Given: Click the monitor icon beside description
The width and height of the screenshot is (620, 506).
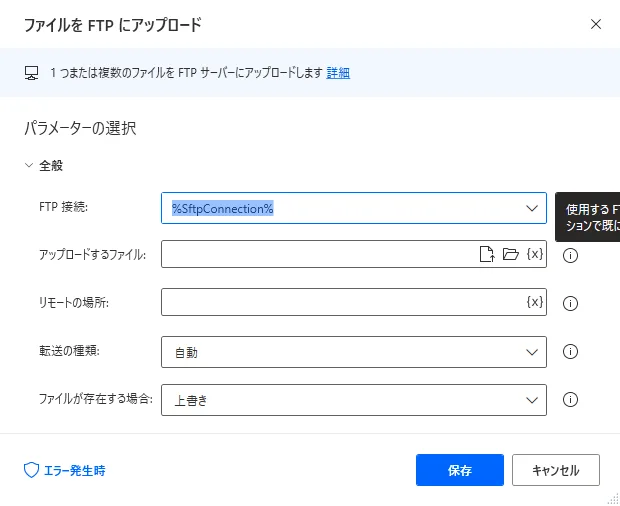Looking at the screenshot, I should coord(31,73).
